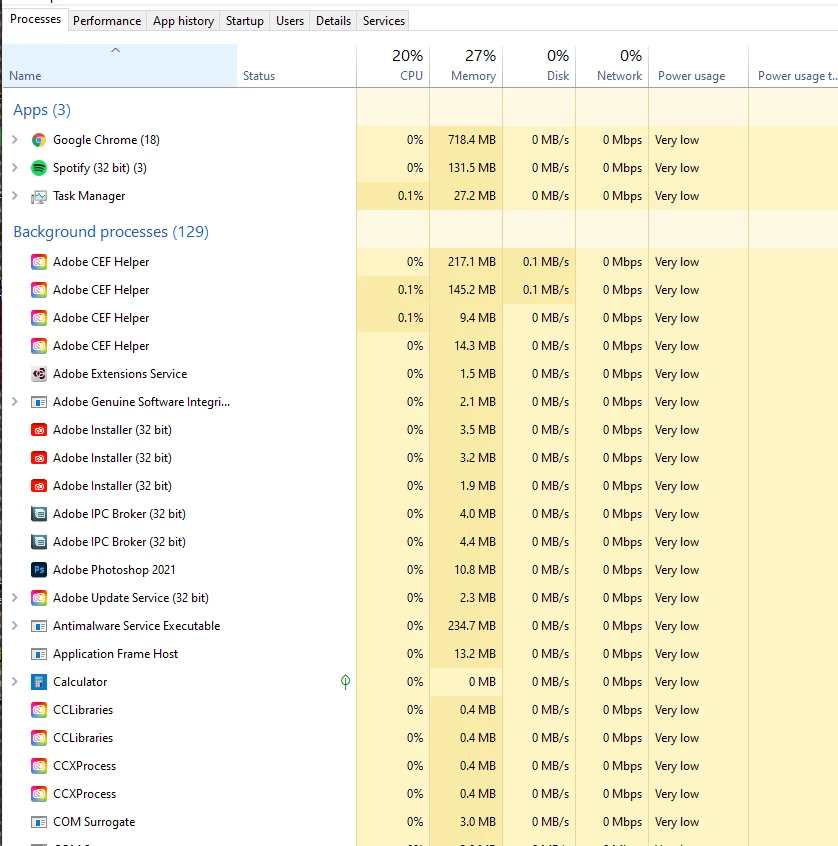Image resolution: width=838 pixels, height=846 pixels.
Task: Click the 234.7 MB memory cell
Action: click(466, 626)
